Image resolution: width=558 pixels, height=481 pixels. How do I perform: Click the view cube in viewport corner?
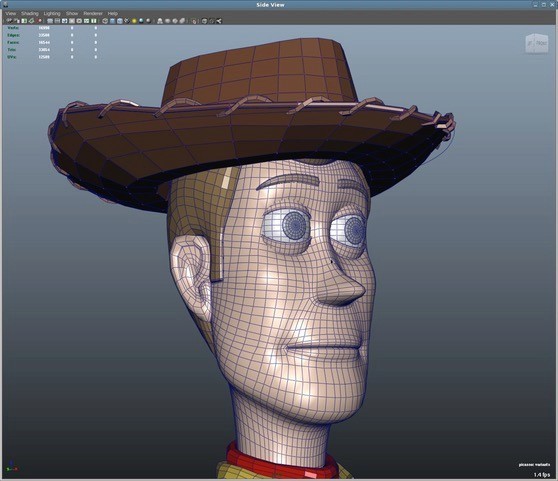click(537, 43)
